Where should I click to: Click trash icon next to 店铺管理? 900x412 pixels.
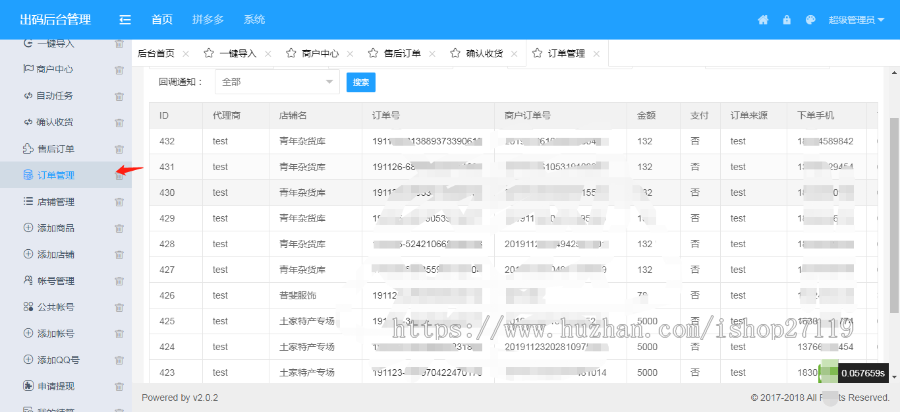tap(119, 202)
